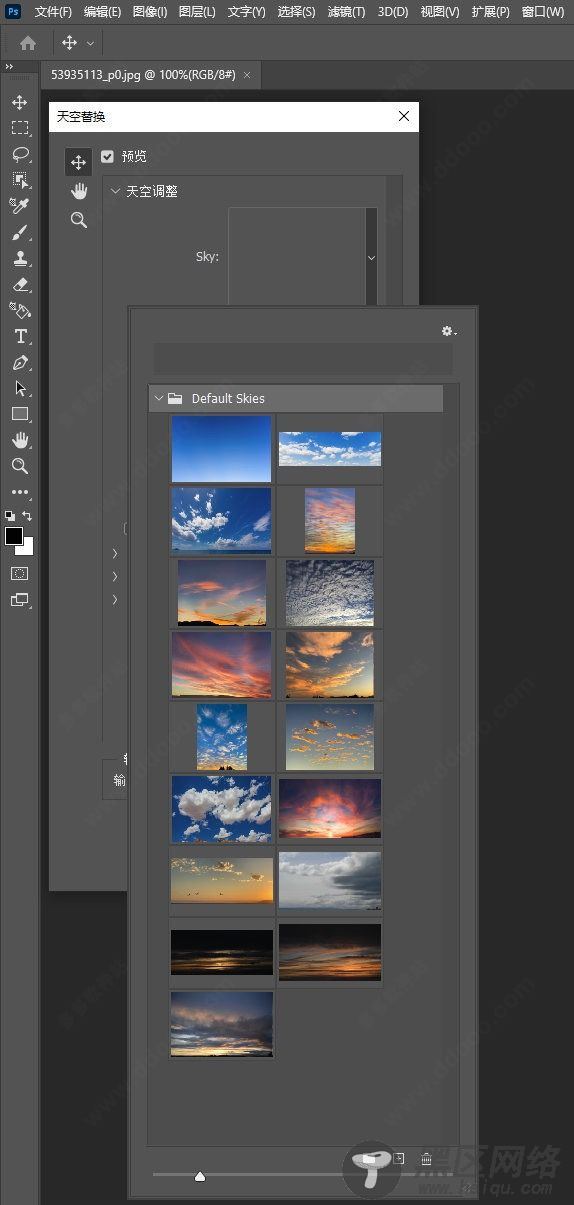Pick the Clone Stamp tool
The image size is (574, 1205).
click(20, 258)
